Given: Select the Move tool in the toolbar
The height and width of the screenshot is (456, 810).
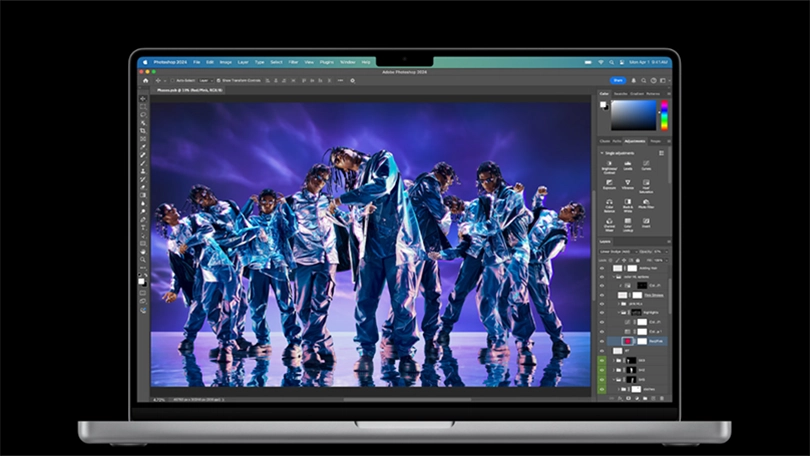Looking at the screenshot, I should 143,99.
